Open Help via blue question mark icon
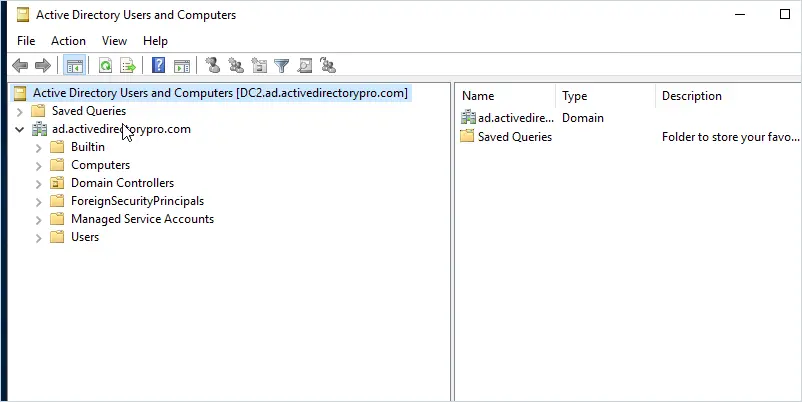Screen dimensions: 802x402 coord(159,65)
